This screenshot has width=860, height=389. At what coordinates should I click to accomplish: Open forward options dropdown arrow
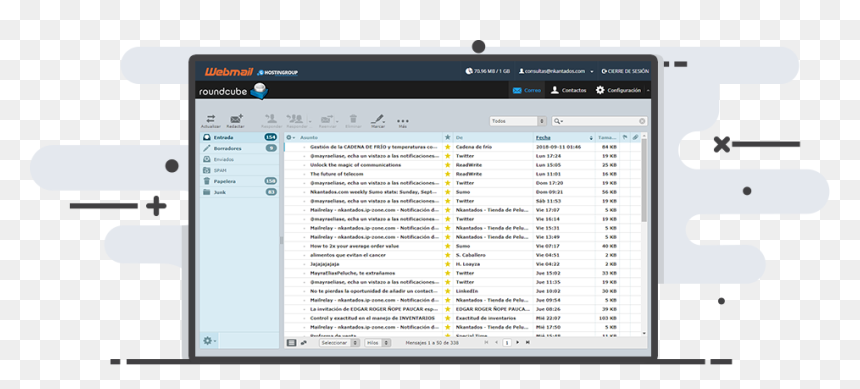point(337,120)
